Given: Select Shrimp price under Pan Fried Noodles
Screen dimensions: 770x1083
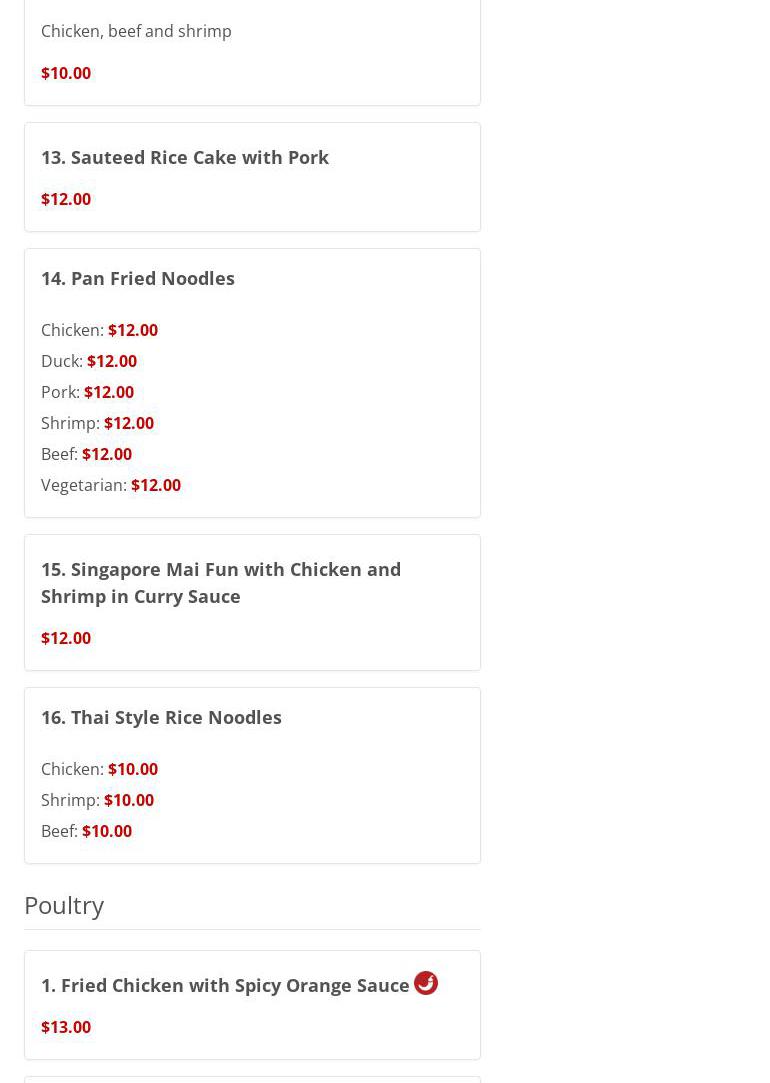Looking at the screenshot, I should (129, 423).
